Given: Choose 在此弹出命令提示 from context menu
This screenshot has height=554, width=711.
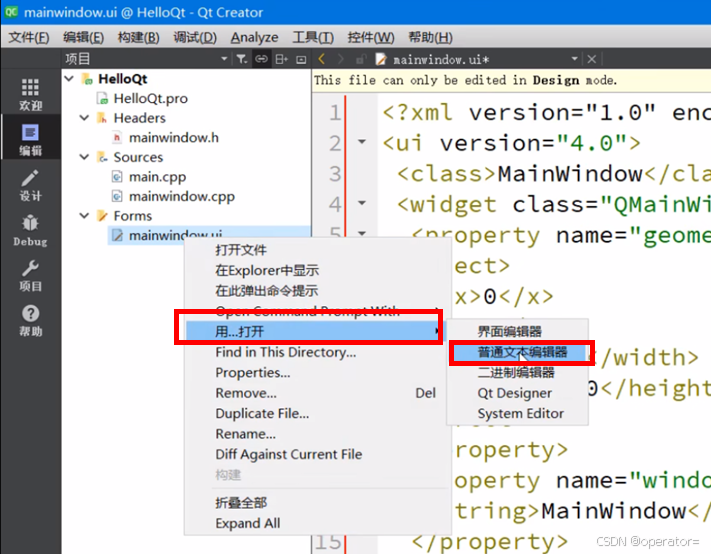Looking at the screenshot, I should coord(267,291).
